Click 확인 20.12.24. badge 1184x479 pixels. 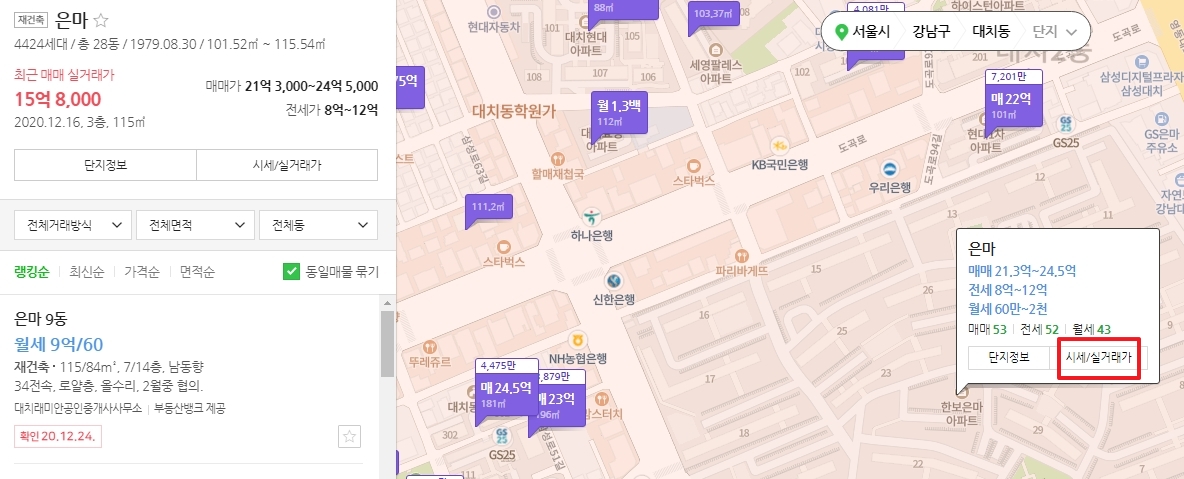[x=58, y=437]
